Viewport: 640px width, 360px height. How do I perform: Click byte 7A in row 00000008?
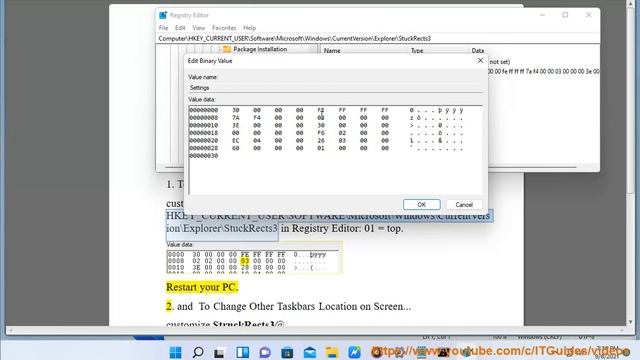click(236, 118)
